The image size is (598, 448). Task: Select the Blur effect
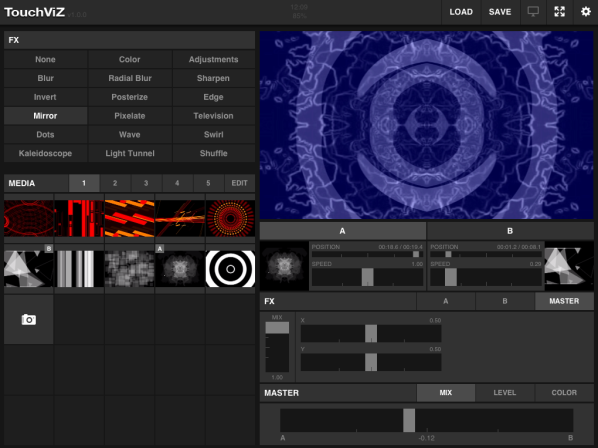coord(45,78)
